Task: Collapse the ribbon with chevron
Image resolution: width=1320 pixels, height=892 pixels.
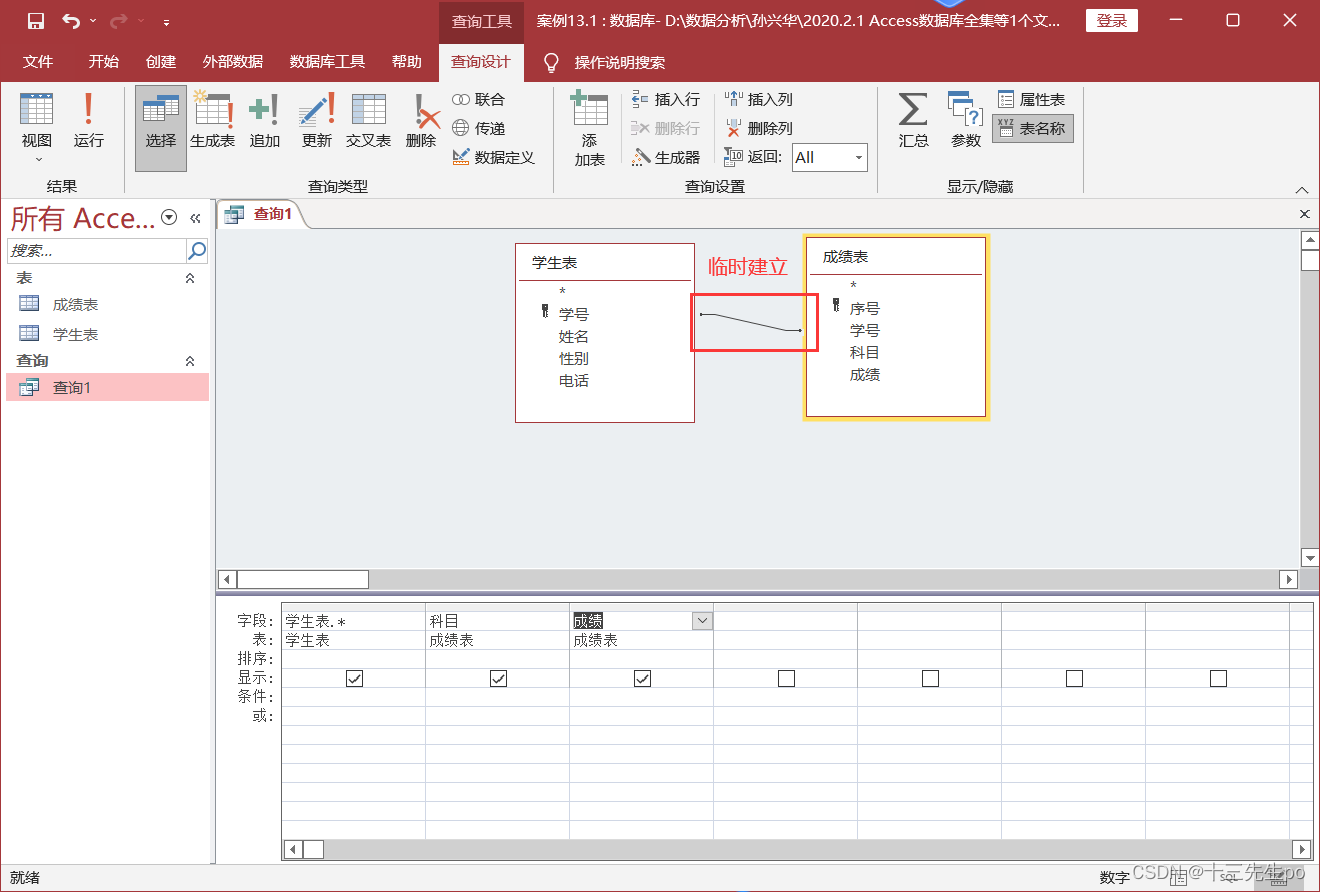Action: (x=1301, y=190)
